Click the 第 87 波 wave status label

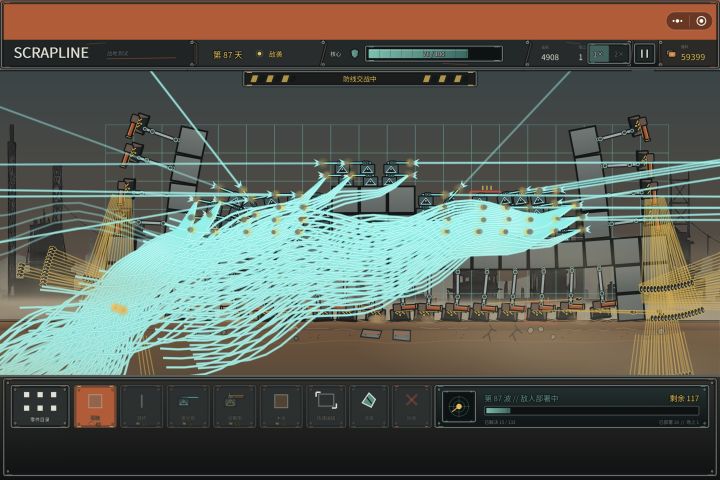click(521, 398)
